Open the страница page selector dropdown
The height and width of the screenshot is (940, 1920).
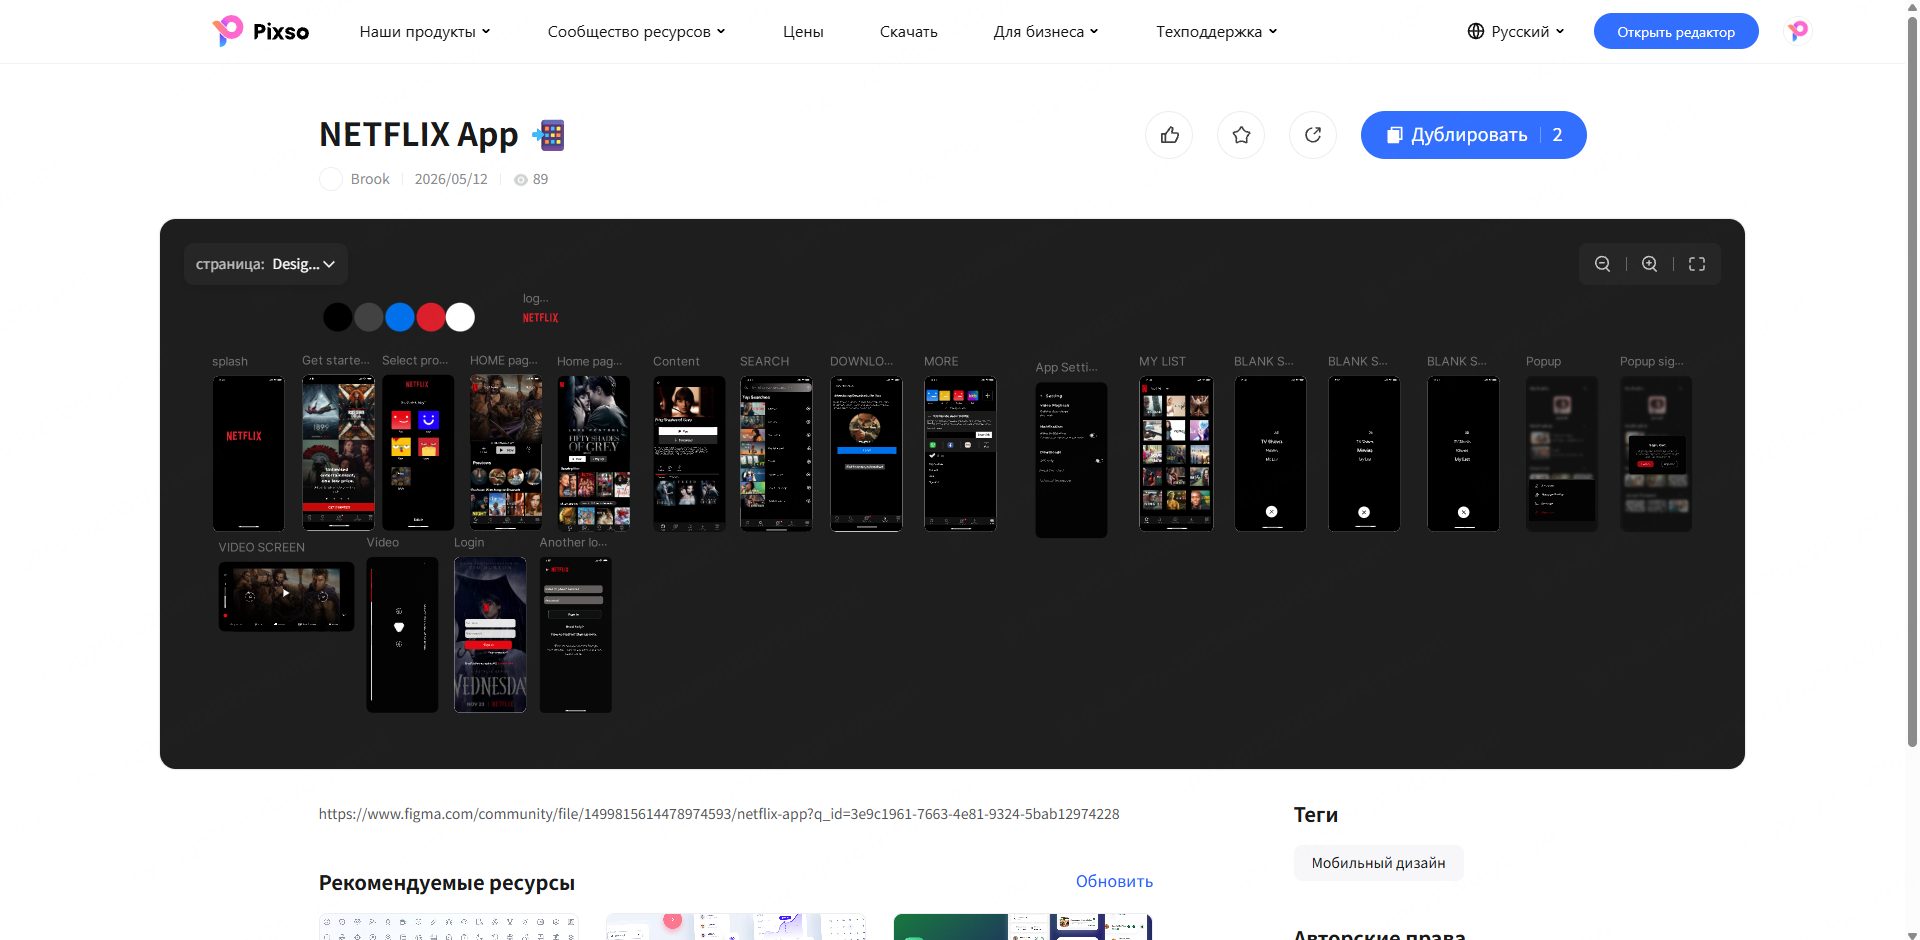(266, 264)
